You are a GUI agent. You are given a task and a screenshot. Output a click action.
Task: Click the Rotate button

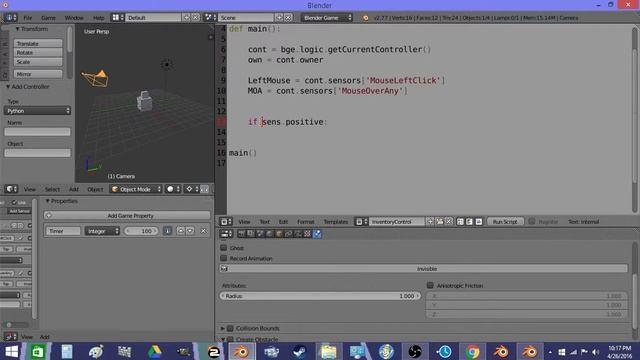[x=38, y=53]
